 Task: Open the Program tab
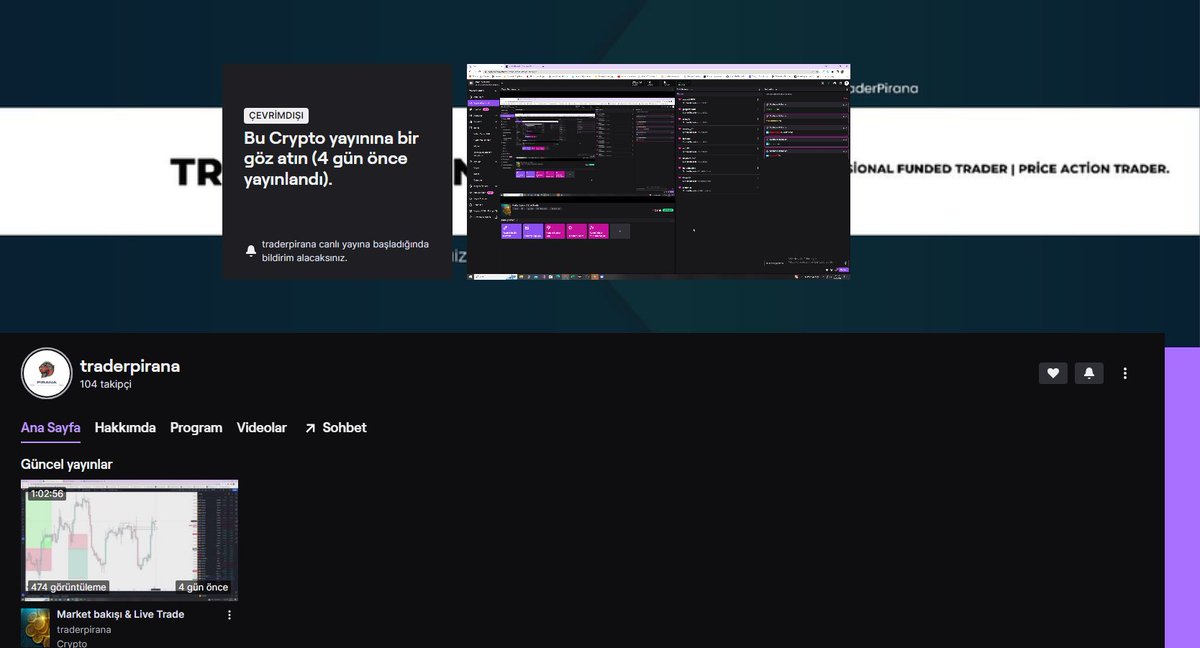[x=196, y=428]
